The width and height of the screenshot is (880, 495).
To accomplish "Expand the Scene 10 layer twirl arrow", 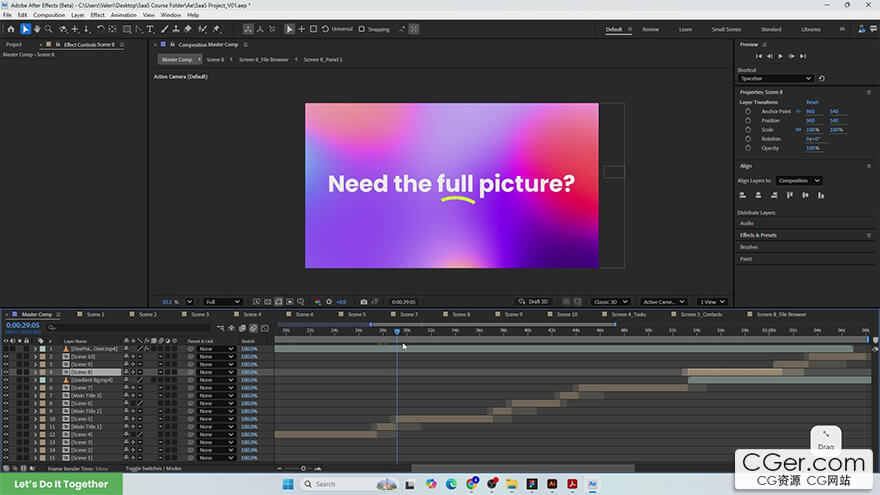I will [35, 356].
